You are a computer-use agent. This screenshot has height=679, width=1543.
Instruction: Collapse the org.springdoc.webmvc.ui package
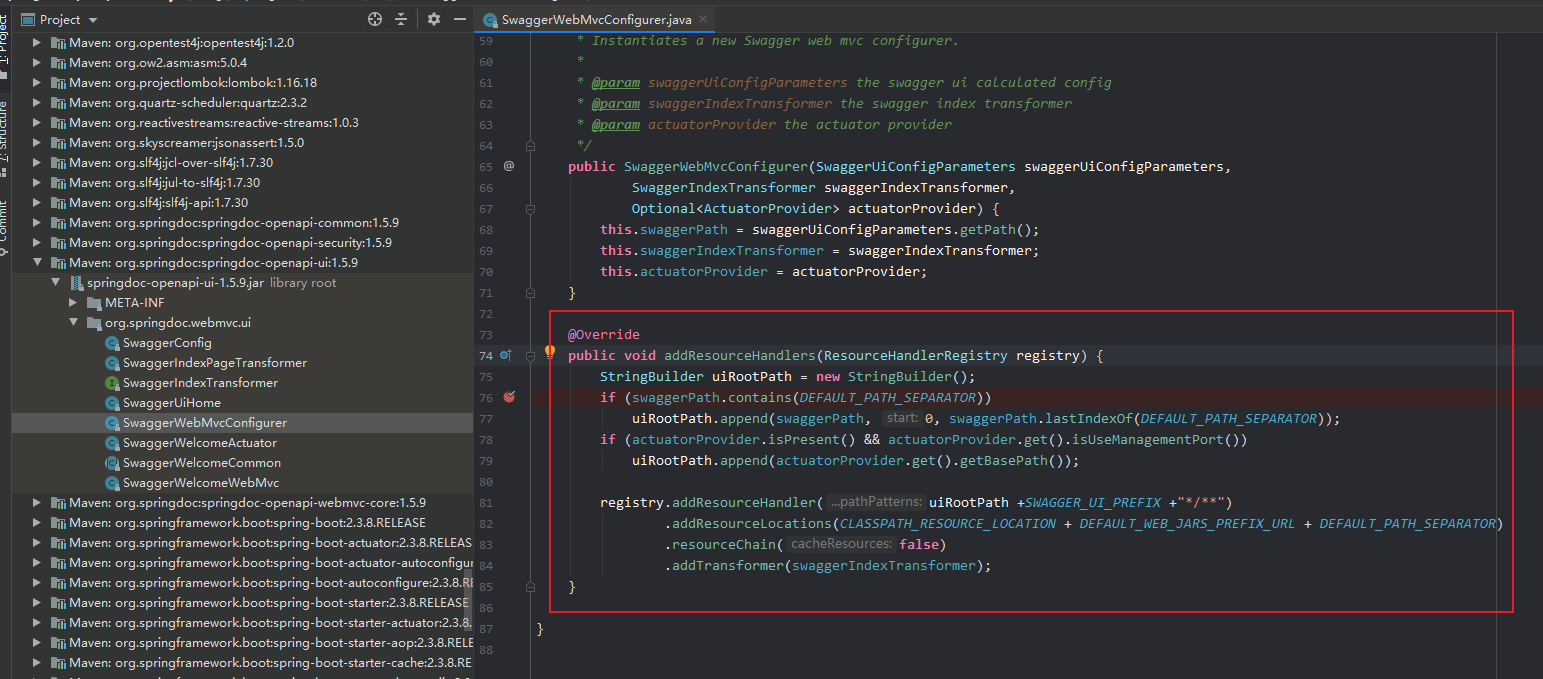click(74, 323)
